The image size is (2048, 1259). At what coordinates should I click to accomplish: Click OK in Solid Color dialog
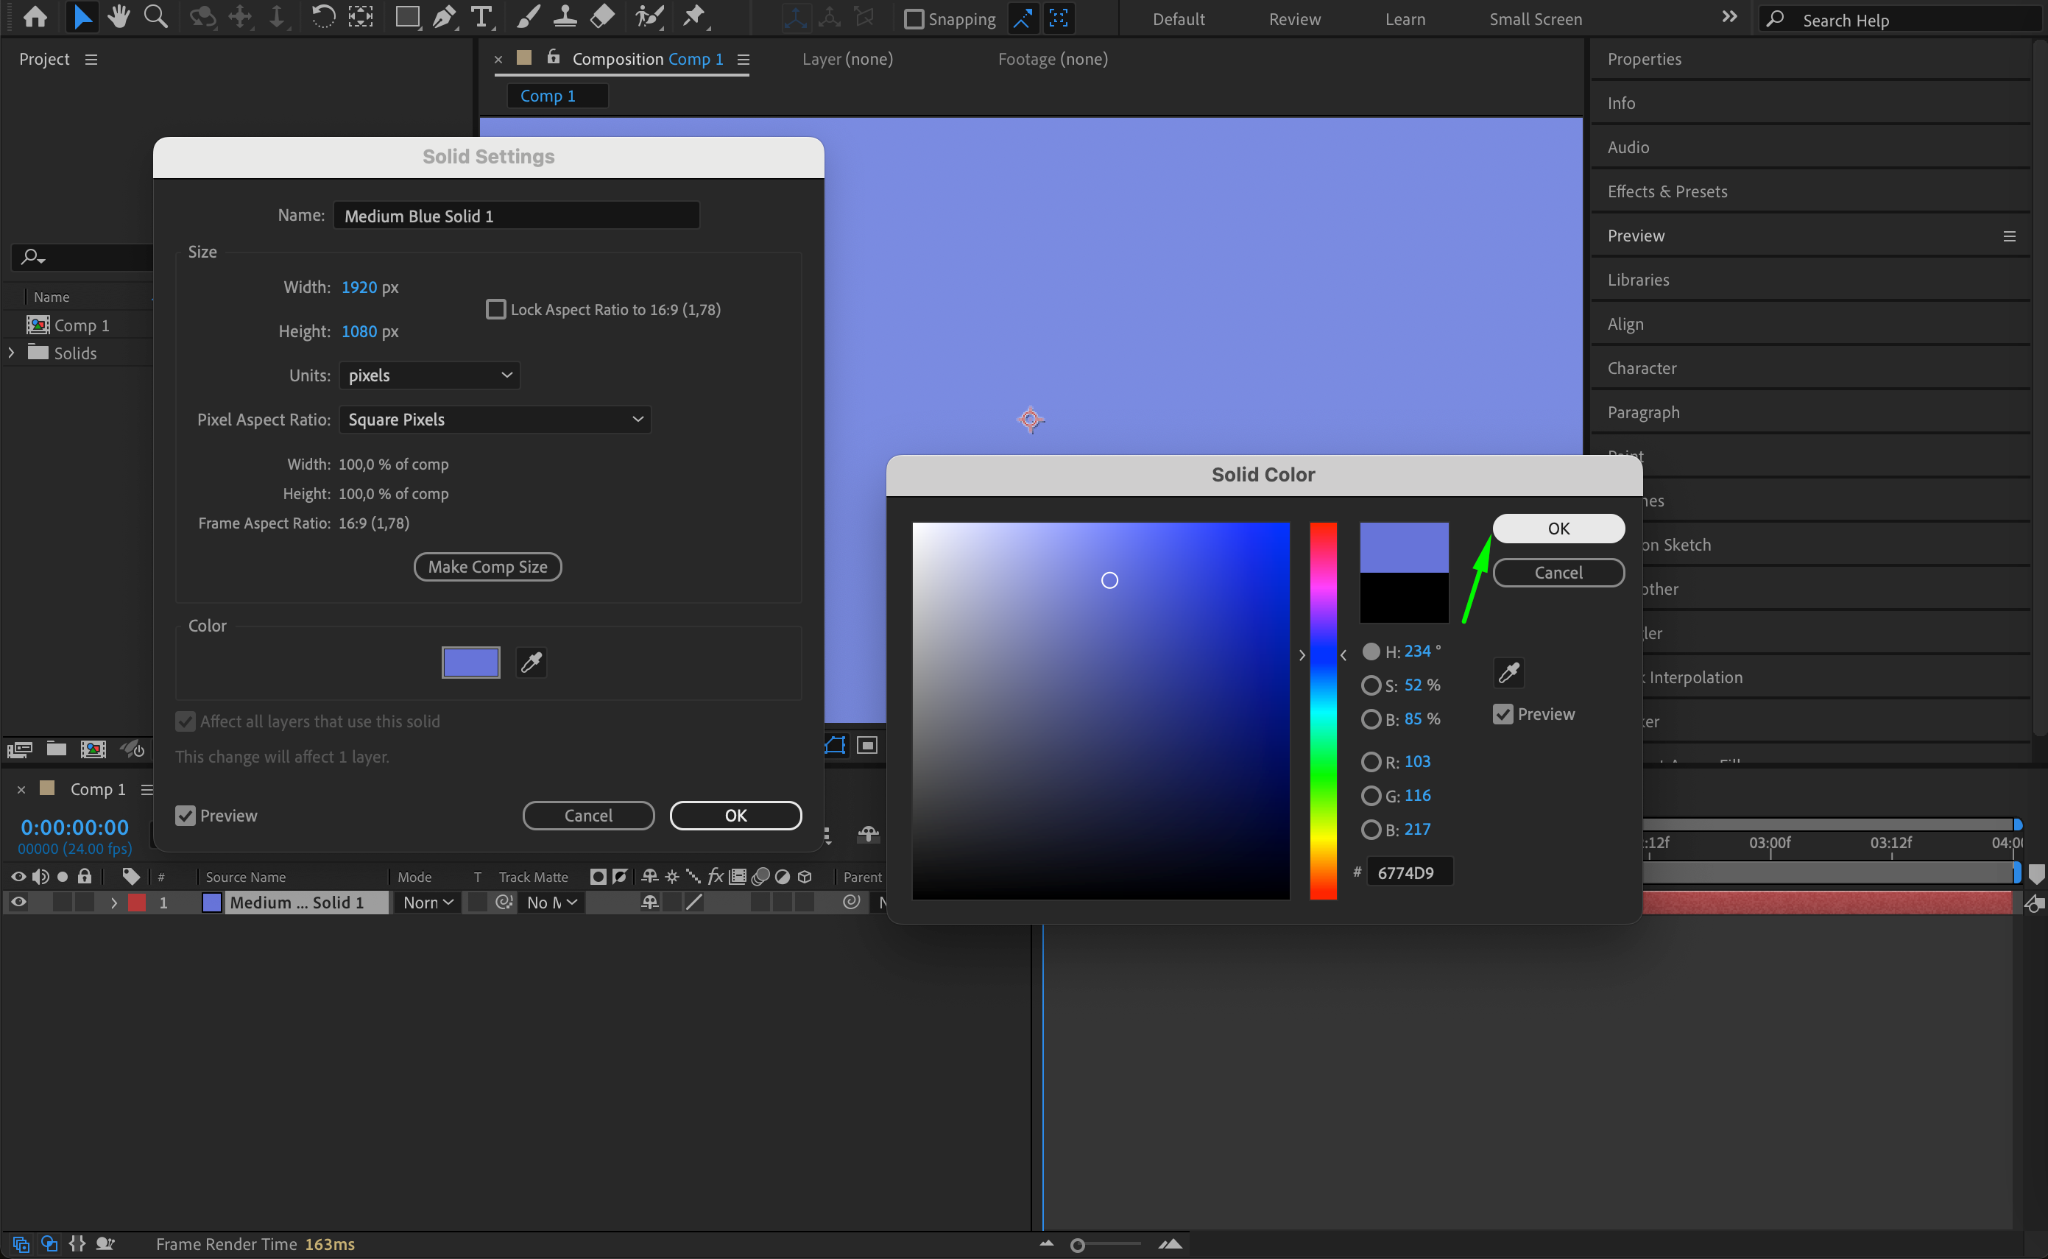pyautogui.click(x=1558, y=528)
